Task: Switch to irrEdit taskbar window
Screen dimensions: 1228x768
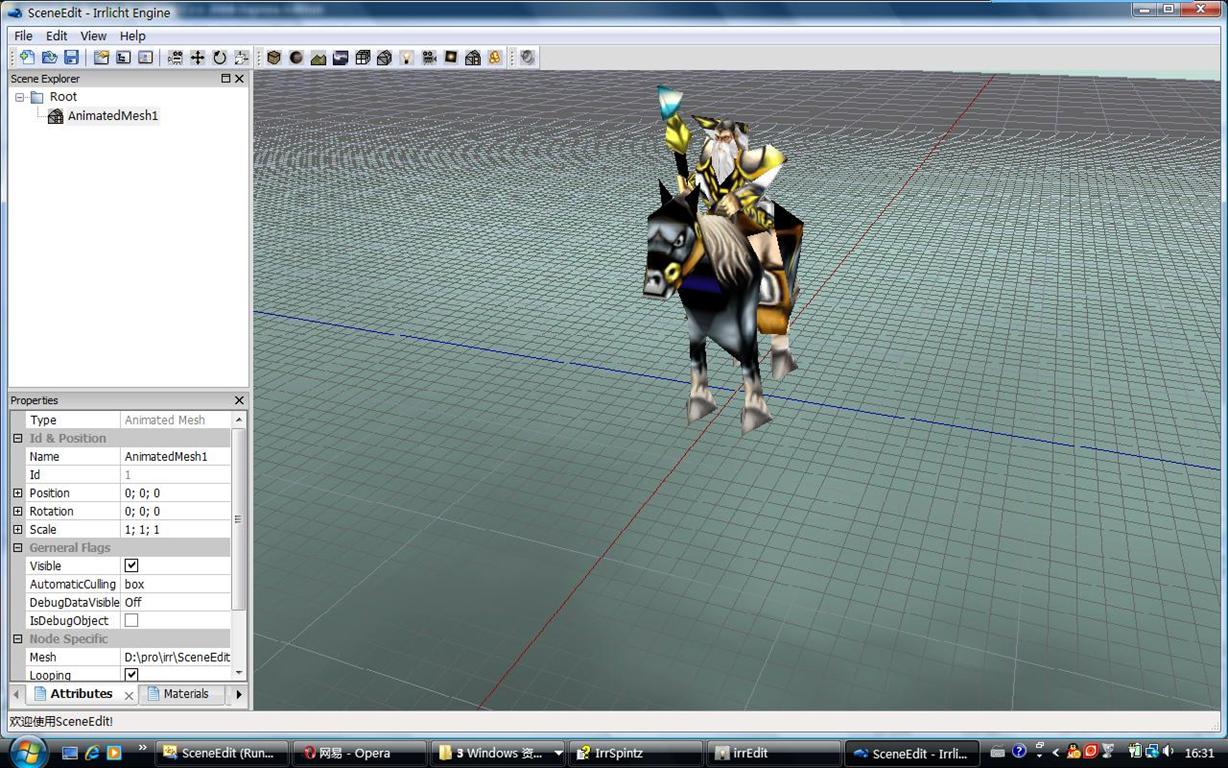Action: (x=773, y=753)
